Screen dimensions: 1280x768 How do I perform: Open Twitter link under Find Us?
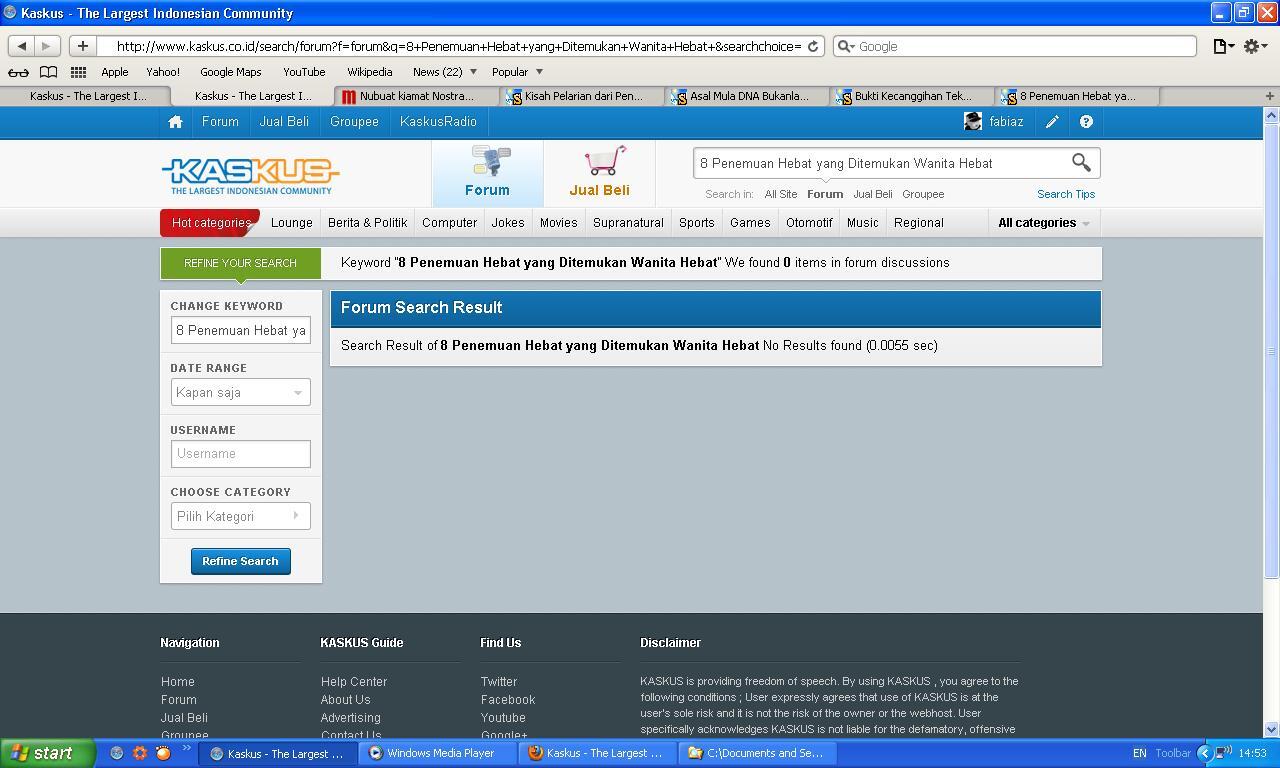(499, 682)
